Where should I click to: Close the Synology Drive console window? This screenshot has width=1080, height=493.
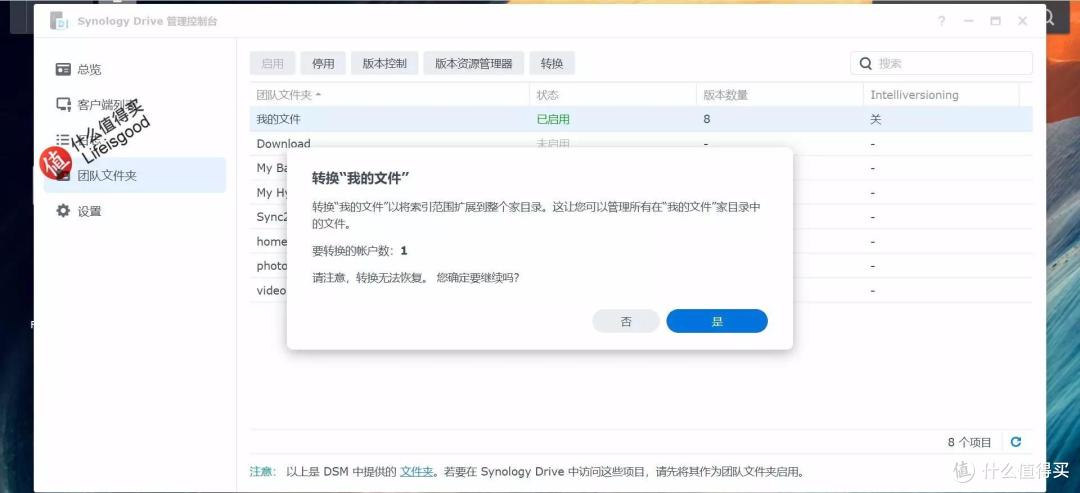(1023, 21)
